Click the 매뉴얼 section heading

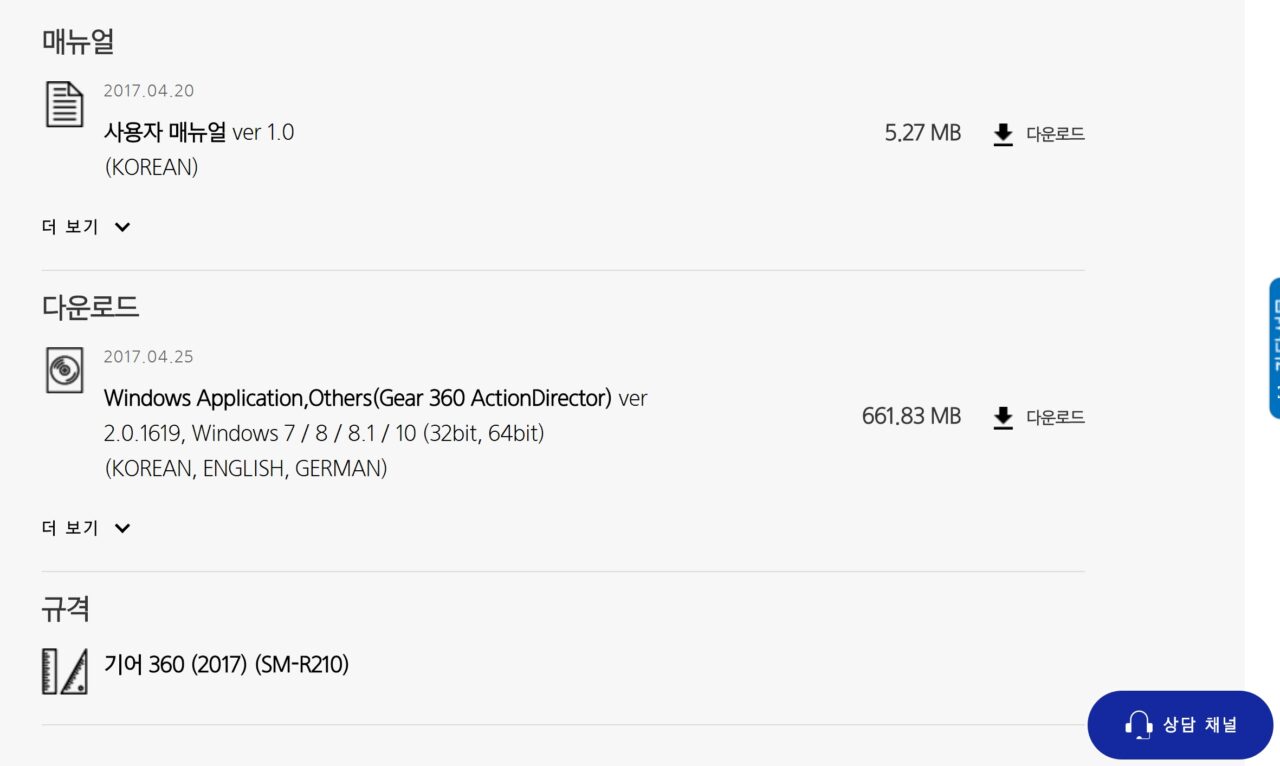pyautogui.click(x=78, y=42)
